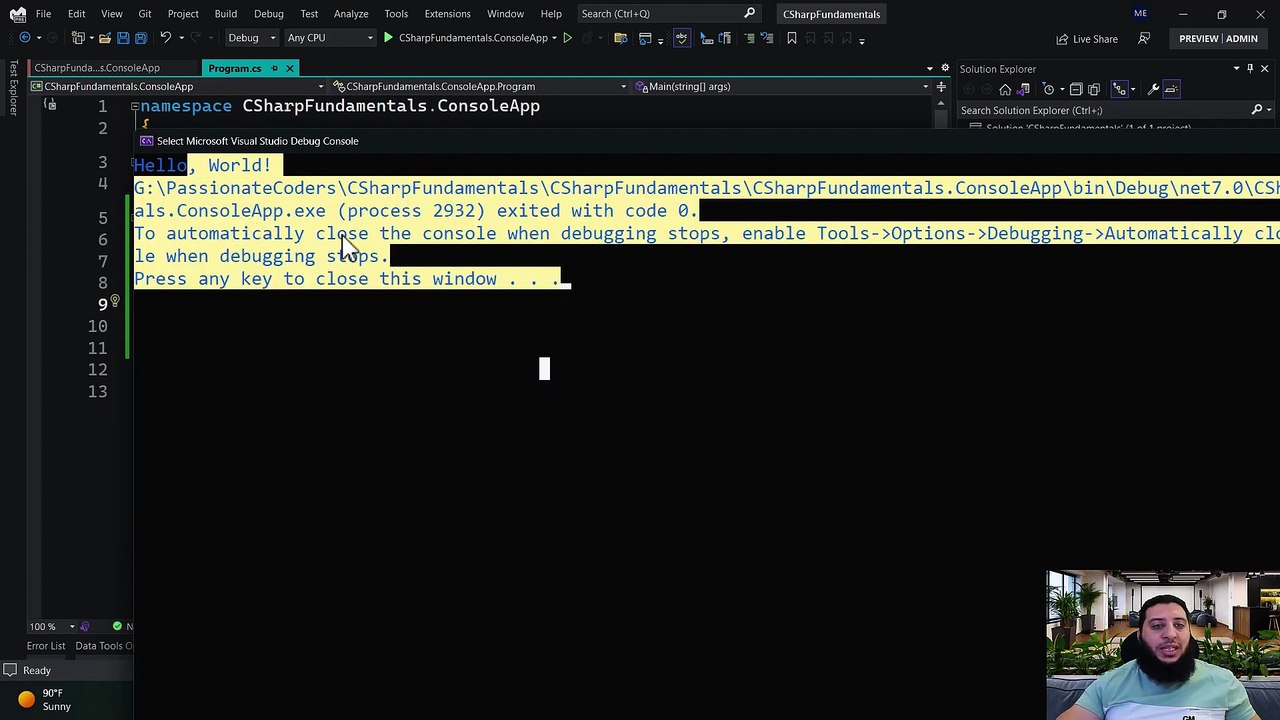Click the Pending Changes Filter clock icon

(1049, 89)
